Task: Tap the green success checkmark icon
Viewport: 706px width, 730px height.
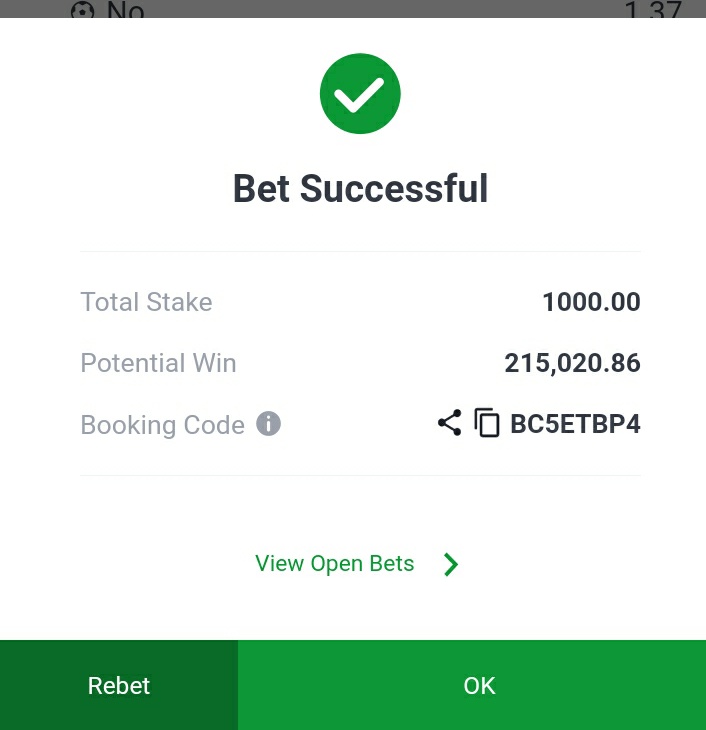Action: click(x=360, y=94)
